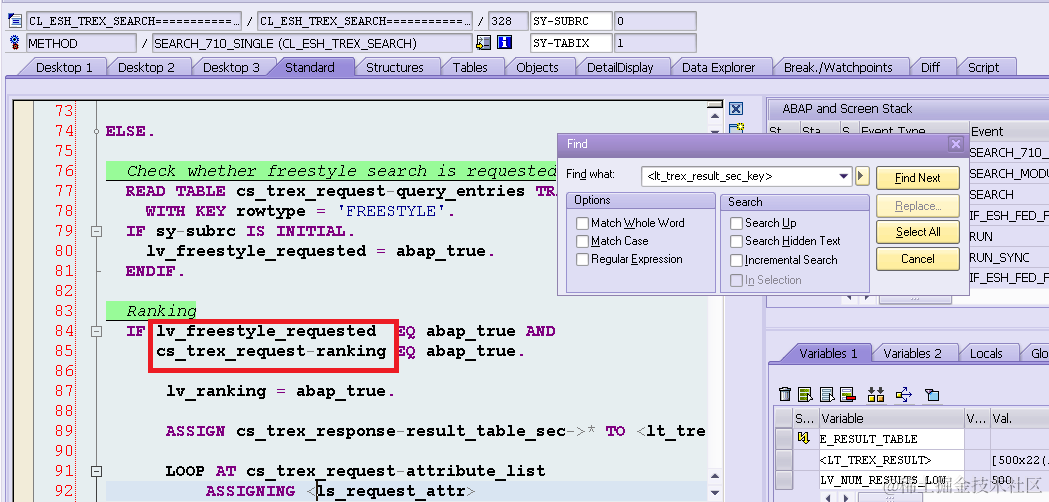Click the ABAP and Screen Stack title

pyautogui.click(x=847, y=108)
